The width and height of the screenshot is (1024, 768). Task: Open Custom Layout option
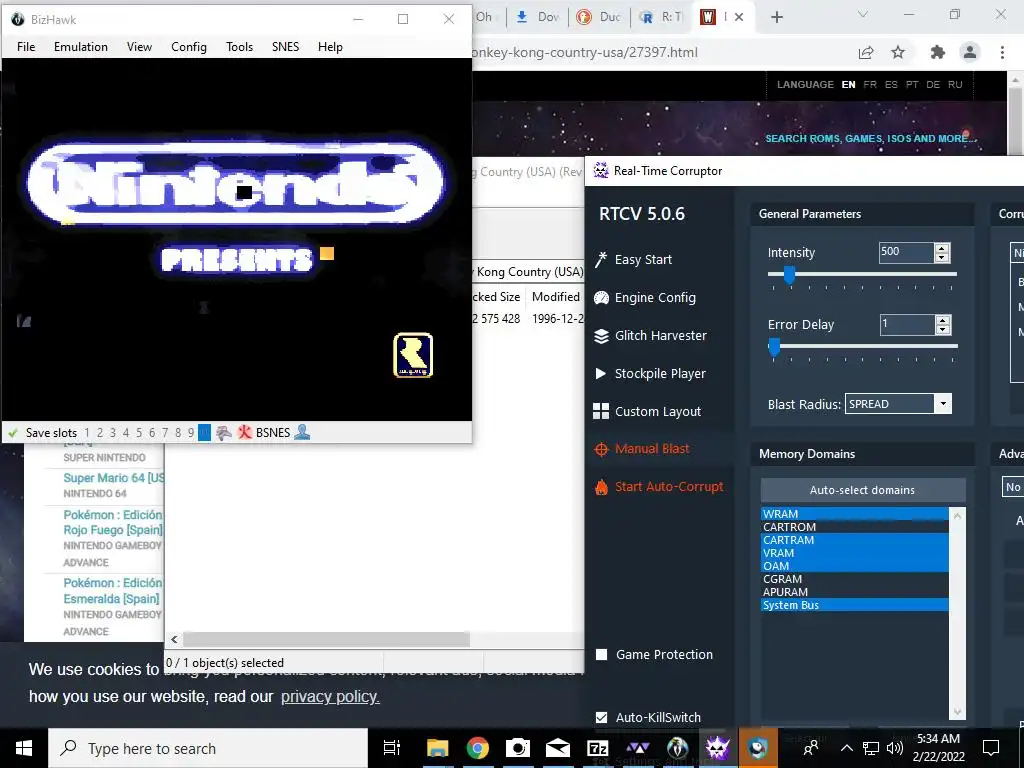647,411
